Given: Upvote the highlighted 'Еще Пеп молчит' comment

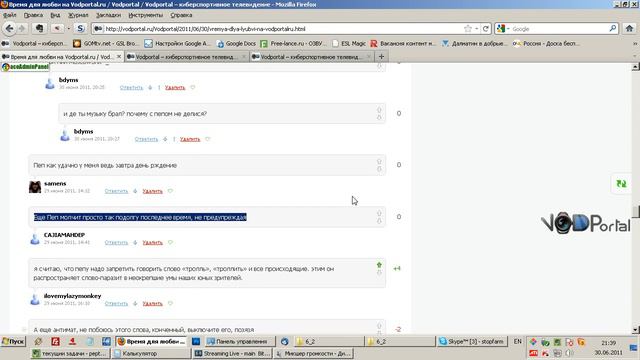Looking at the screenshot, I should click(379, 213).
